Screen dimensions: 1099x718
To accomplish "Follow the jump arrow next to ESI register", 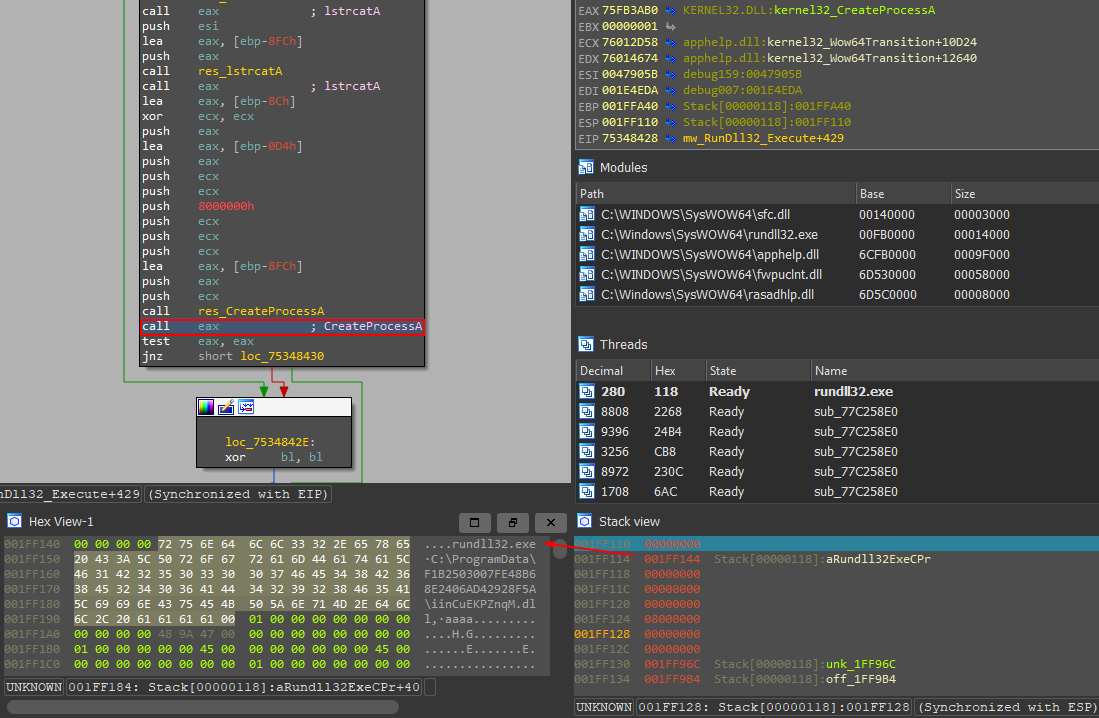I will pyautogui.click(x=671, y=74).
